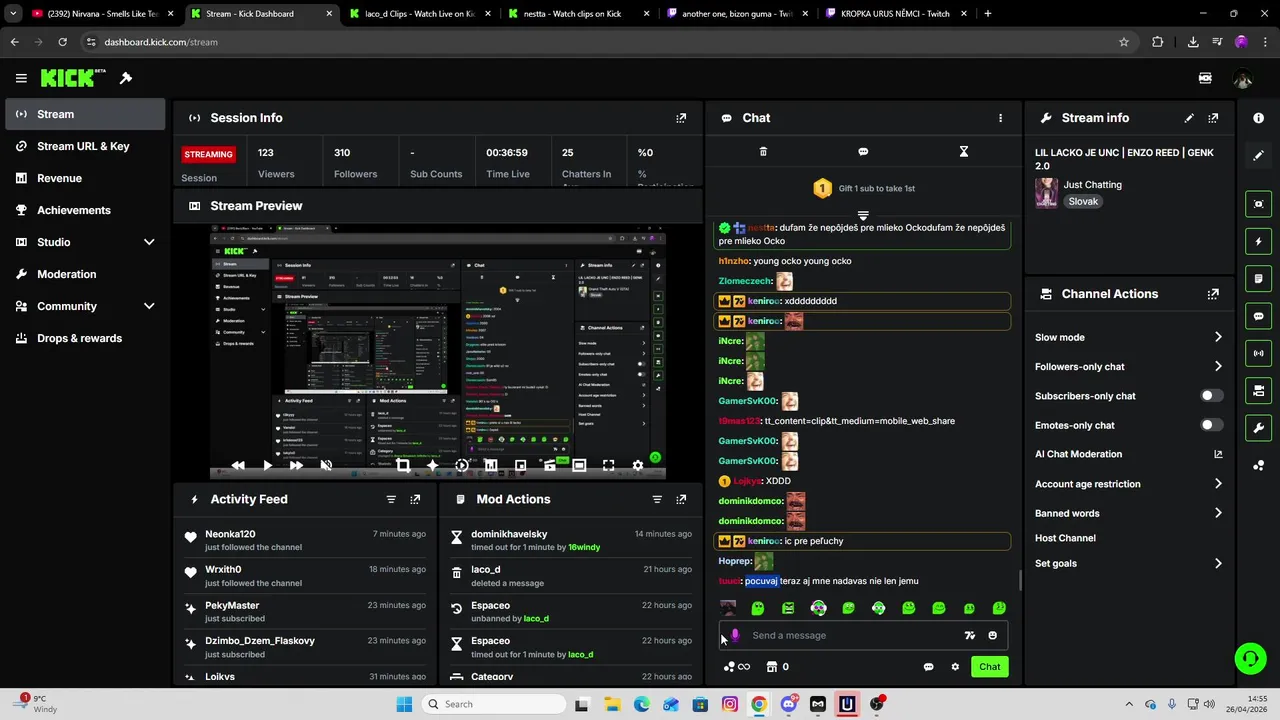The image size is (1280, 720).
Task: Open the emoji picker in message box
Action: (992, 635)
